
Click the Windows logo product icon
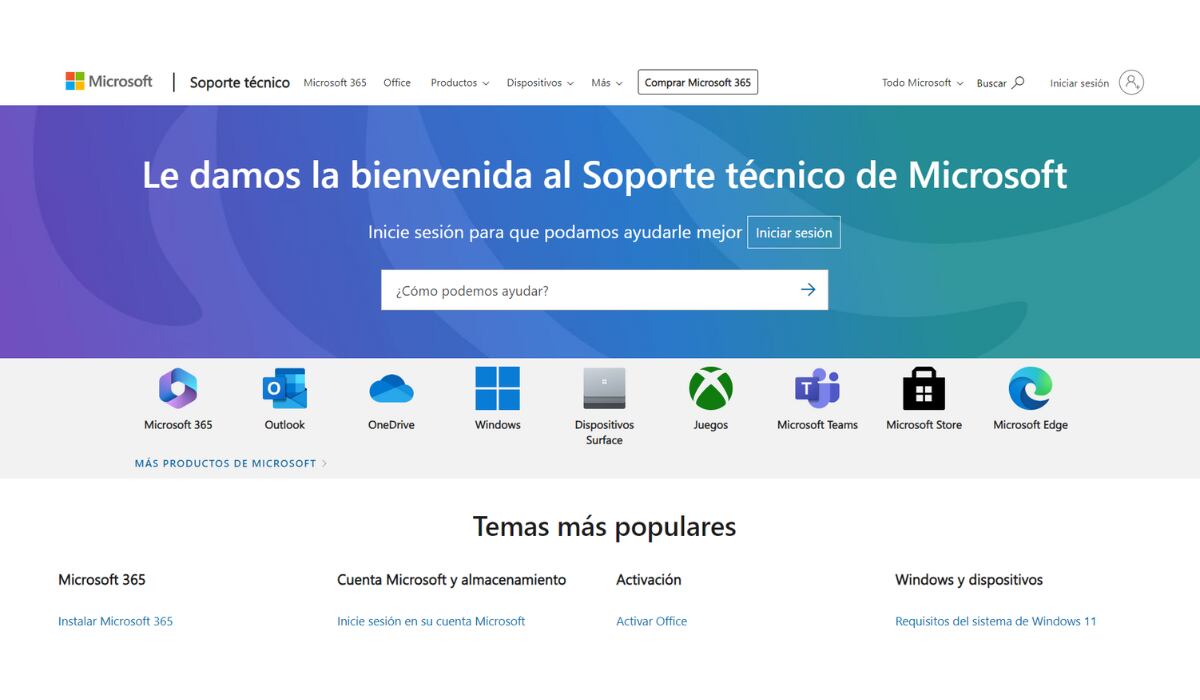point(497,389)
